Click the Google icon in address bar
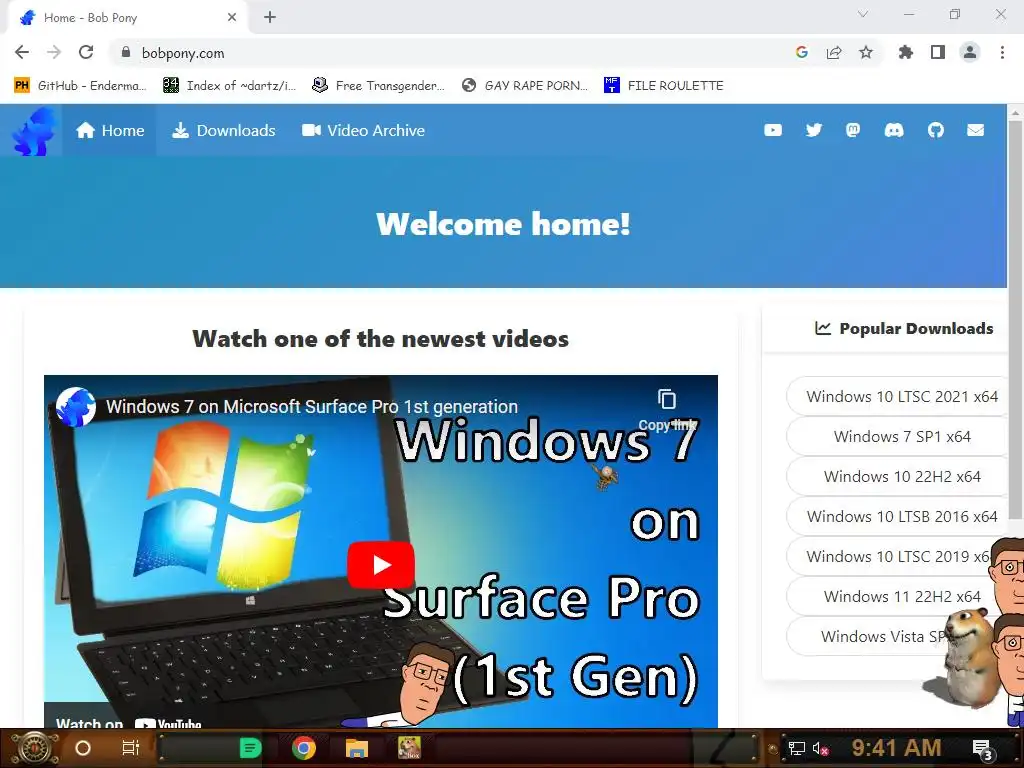This screenshot has width=1024, height=768. [x=801, y=52]
